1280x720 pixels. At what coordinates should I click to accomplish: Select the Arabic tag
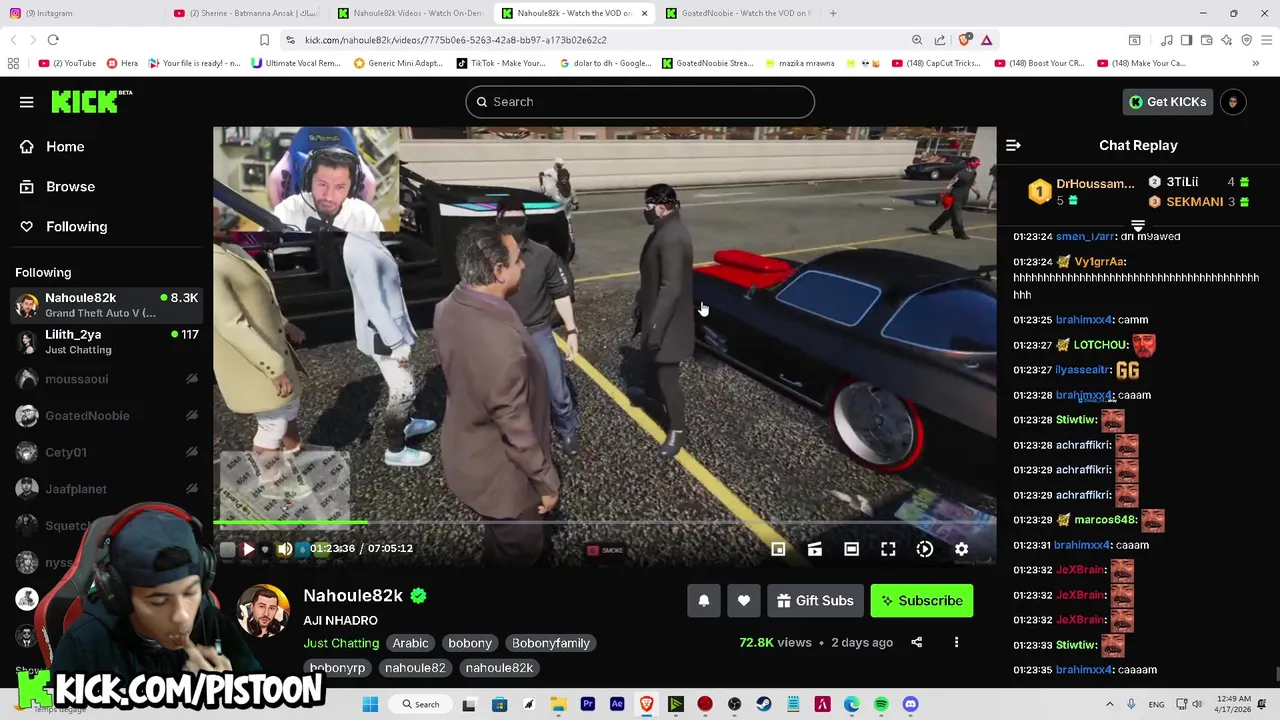(410, 643)
